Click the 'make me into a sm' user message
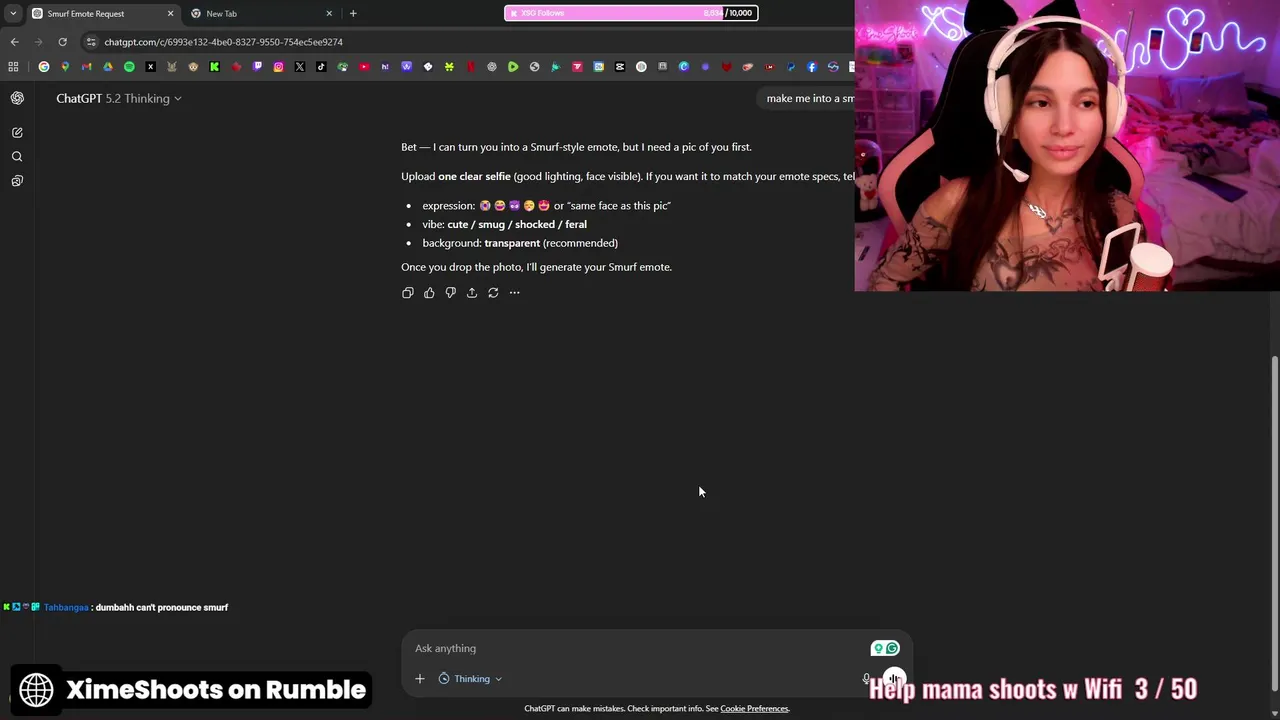Screen dimensions: 1280x720 tap(810, 98)
